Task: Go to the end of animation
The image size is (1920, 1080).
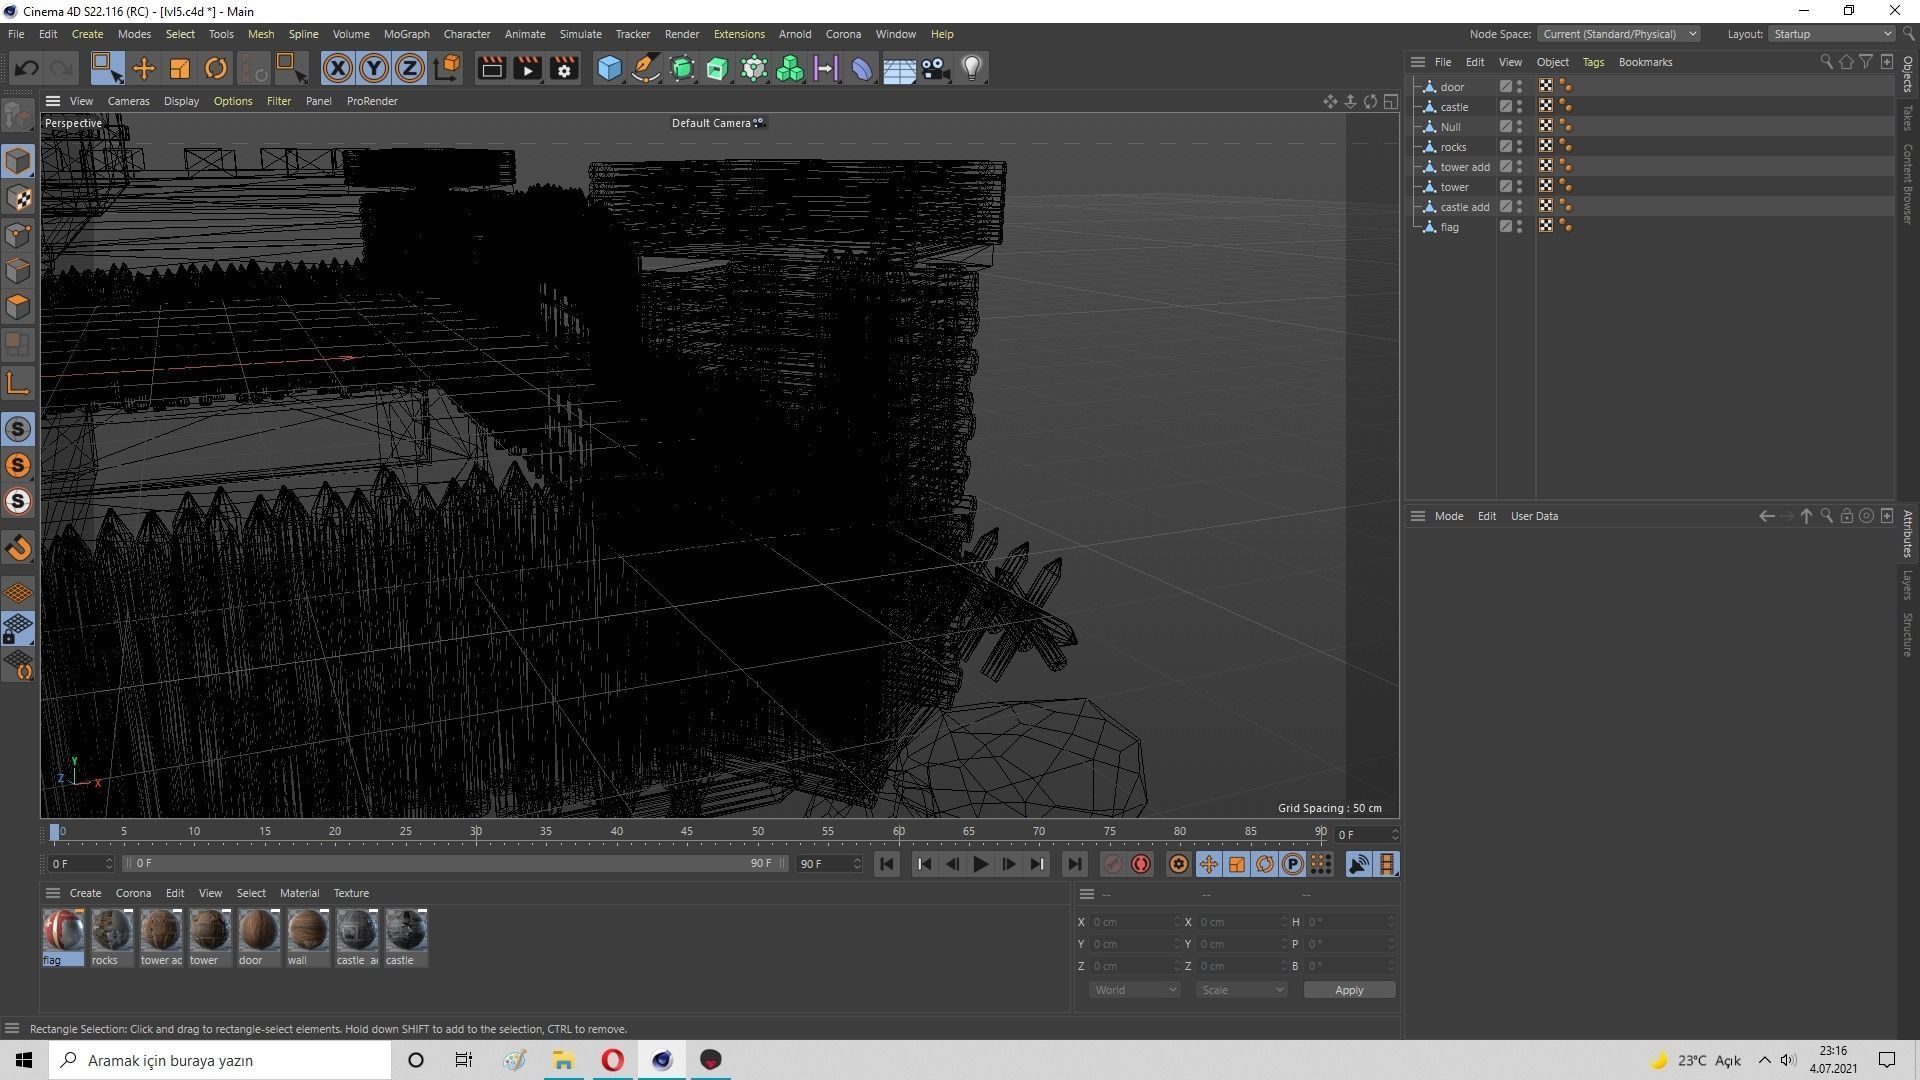Action: pos(1074,864)
